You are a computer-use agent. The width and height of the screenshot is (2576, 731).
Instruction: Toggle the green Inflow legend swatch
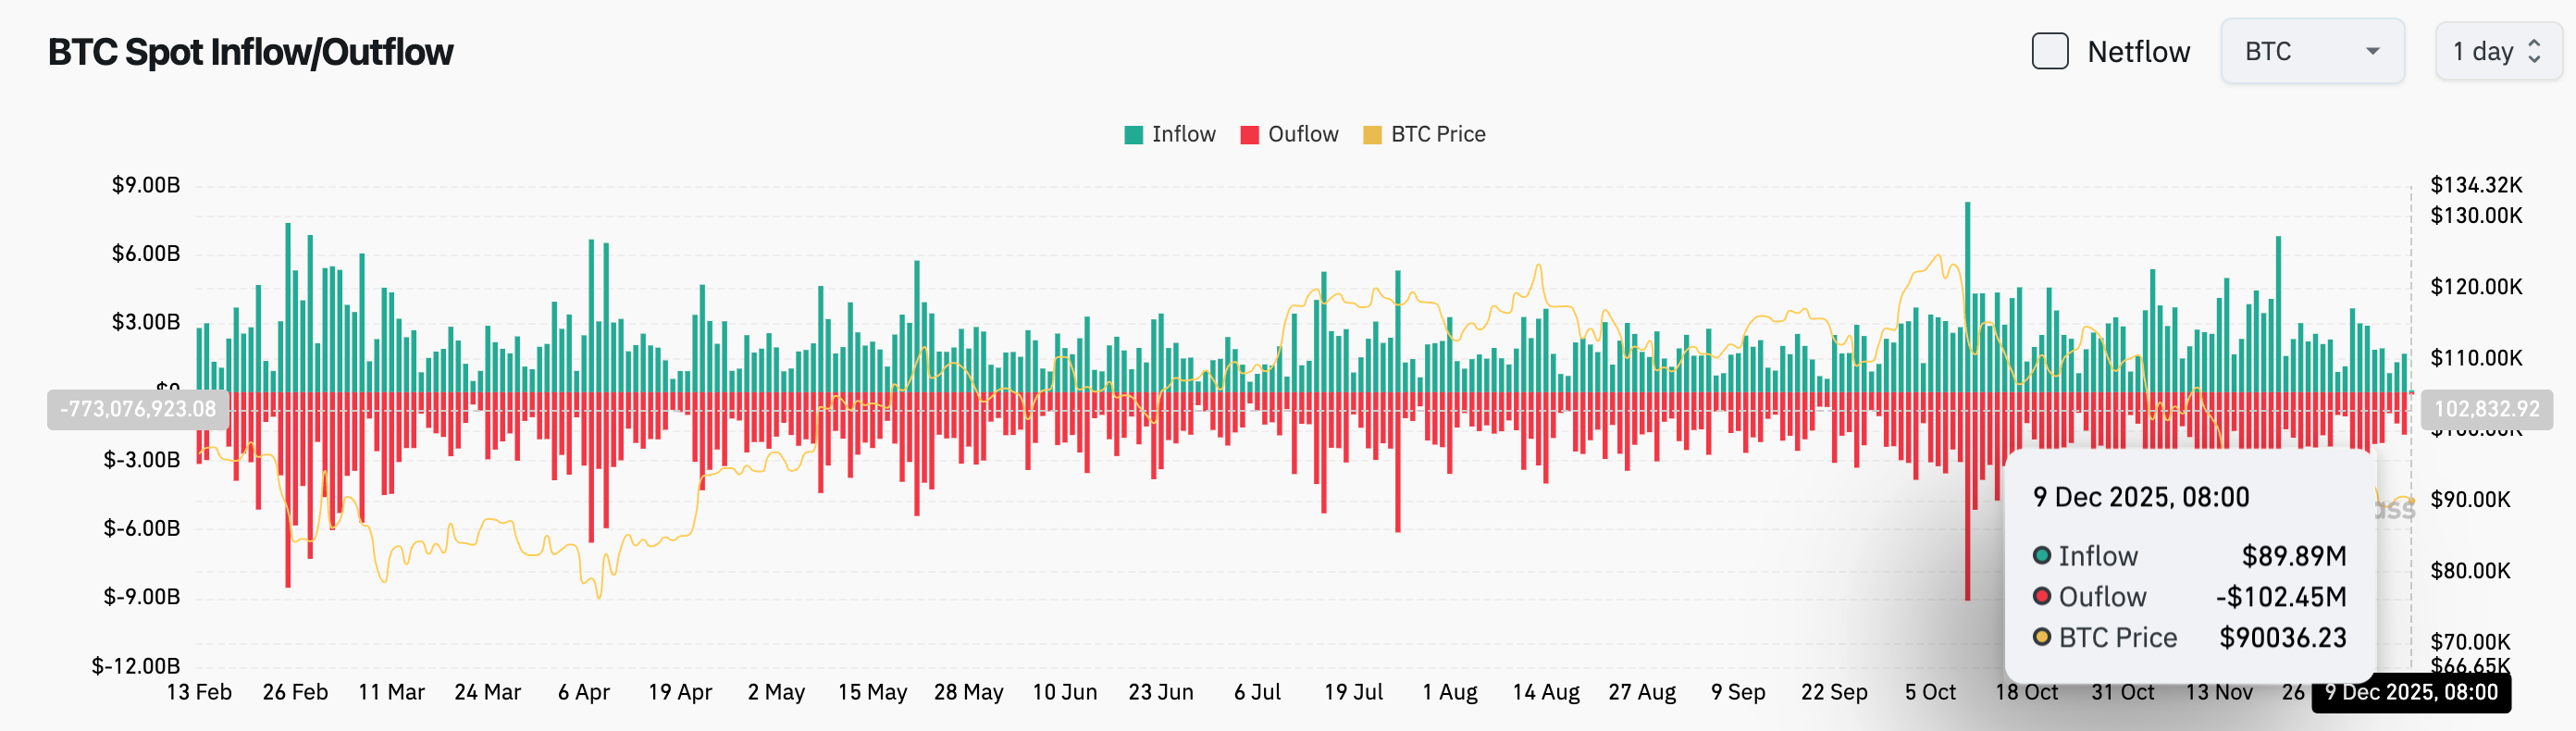click(1136, 133)
